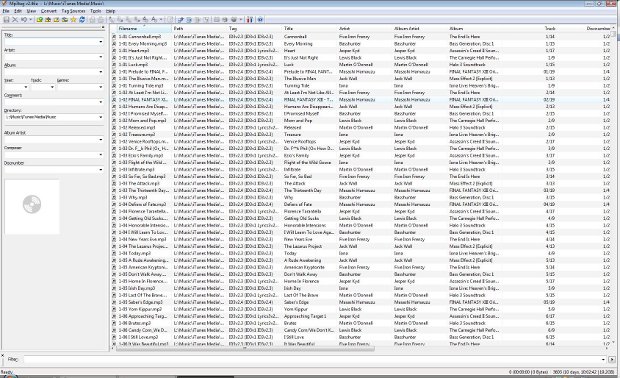620x378 pixels.
Task: Click the Save tag toolbar icon
Action: [x=6, y=19]
